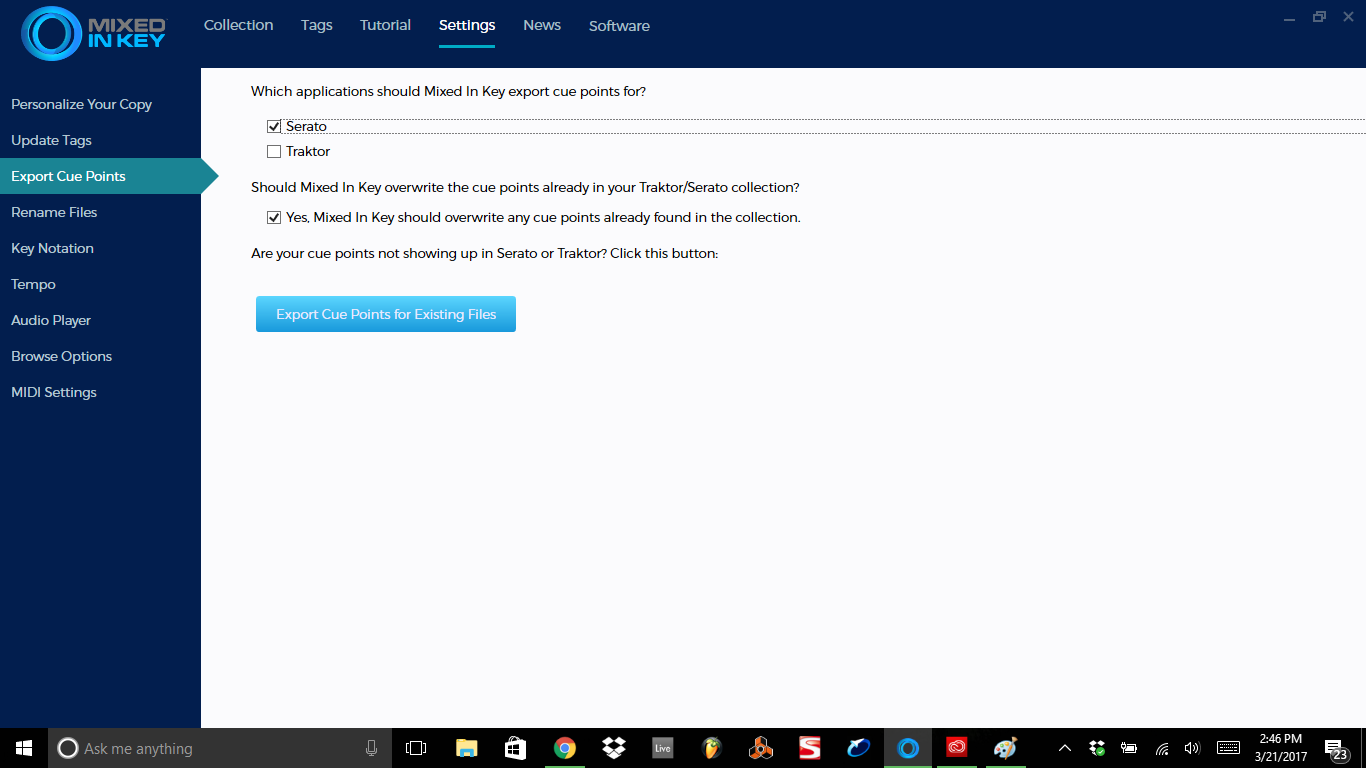Click Export Cue Points for Existing Files
The image size is (1366, 768).
[386, 314]
